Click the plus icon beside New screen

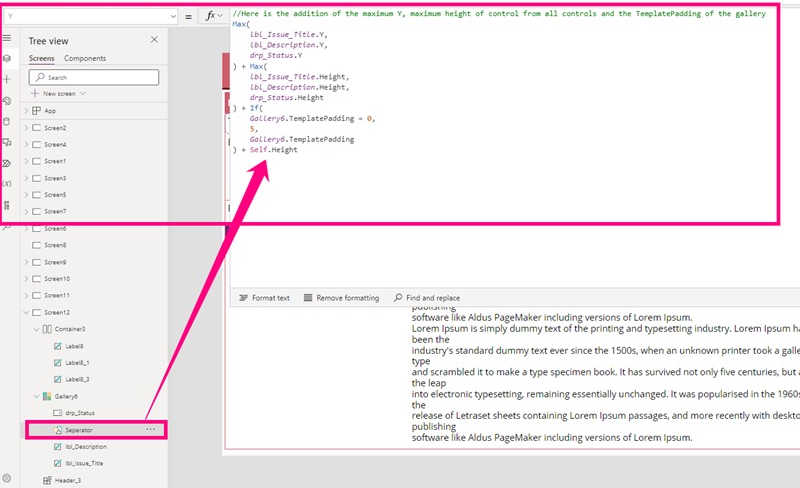35,93
